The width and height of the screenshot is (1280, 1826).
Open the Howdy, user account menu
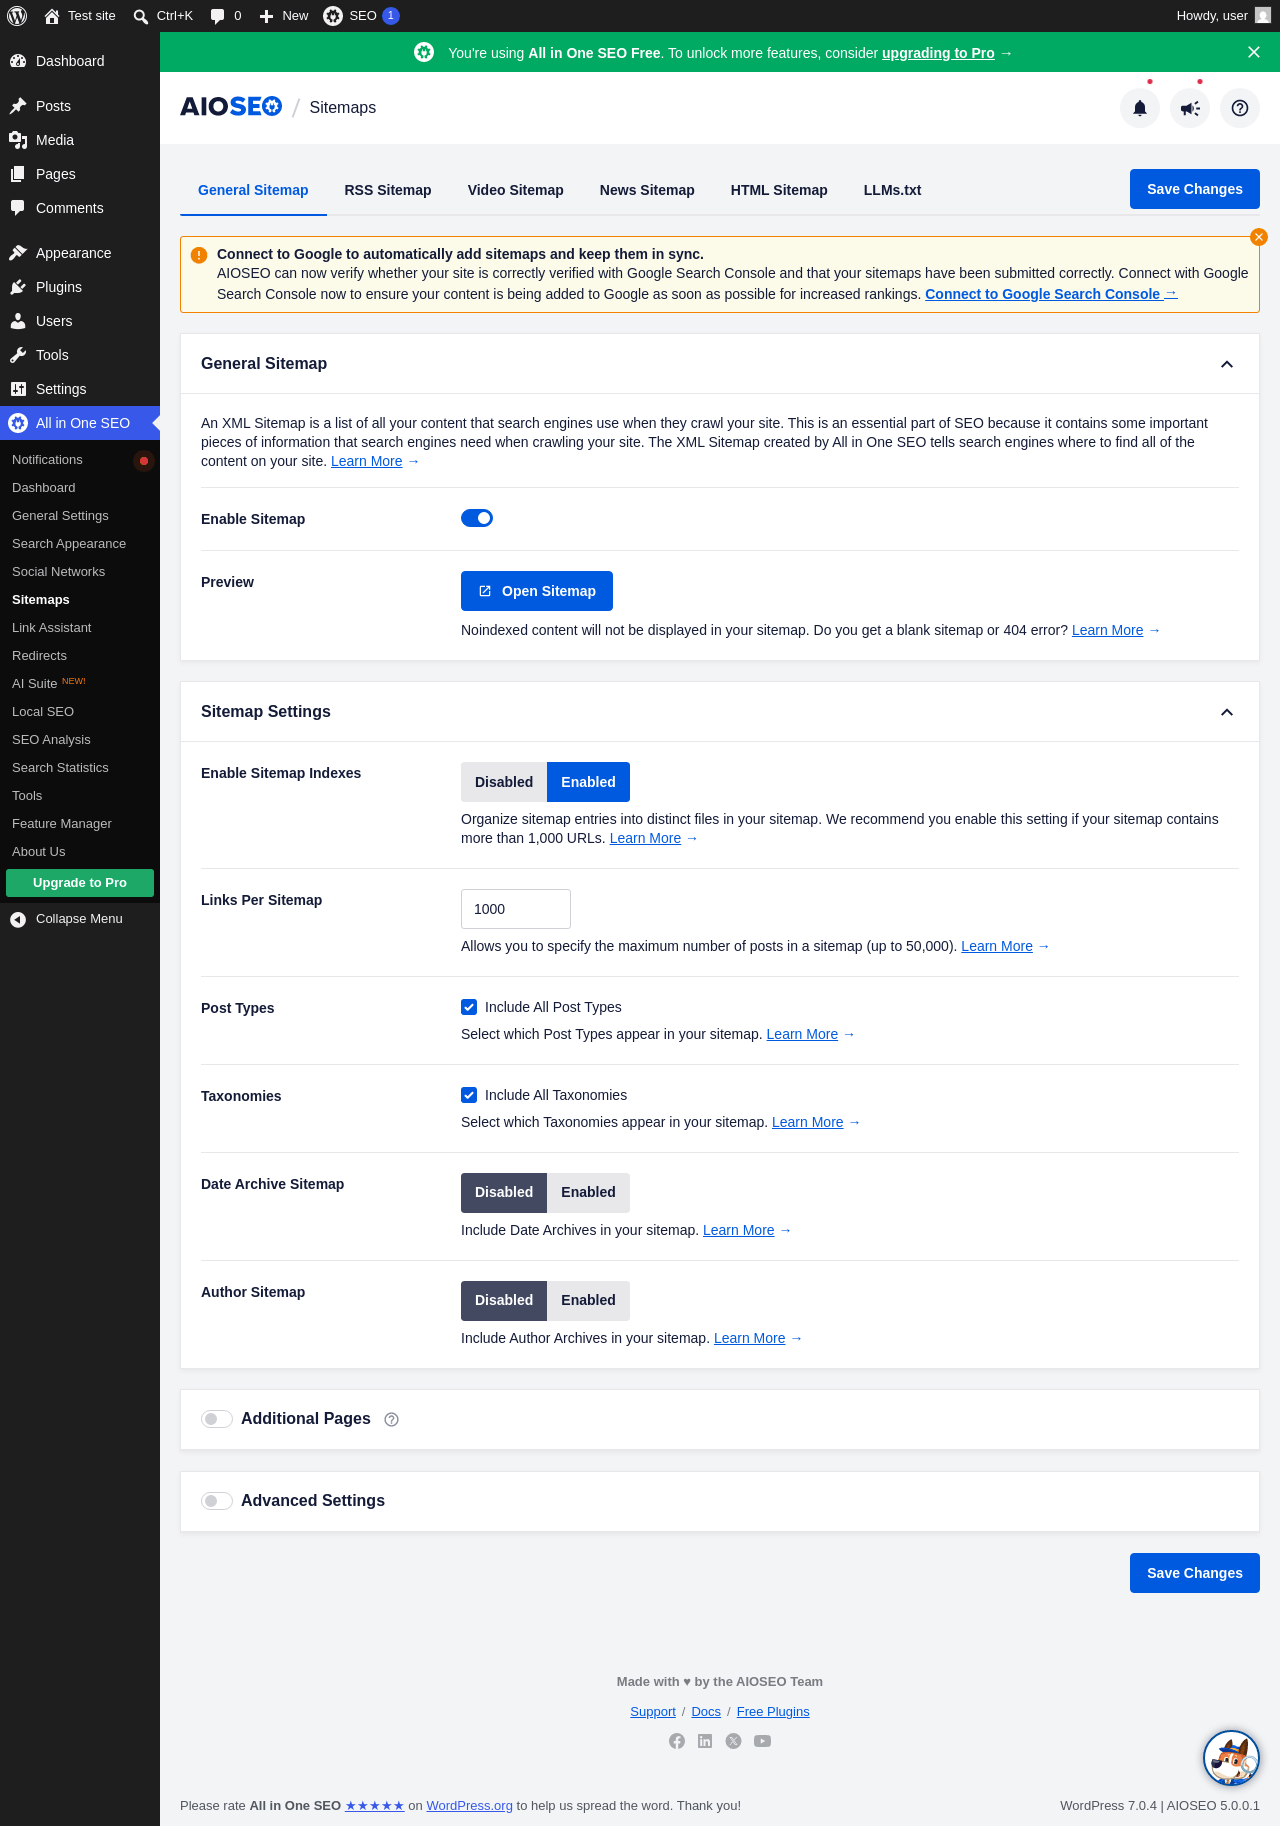point(1223,16)
